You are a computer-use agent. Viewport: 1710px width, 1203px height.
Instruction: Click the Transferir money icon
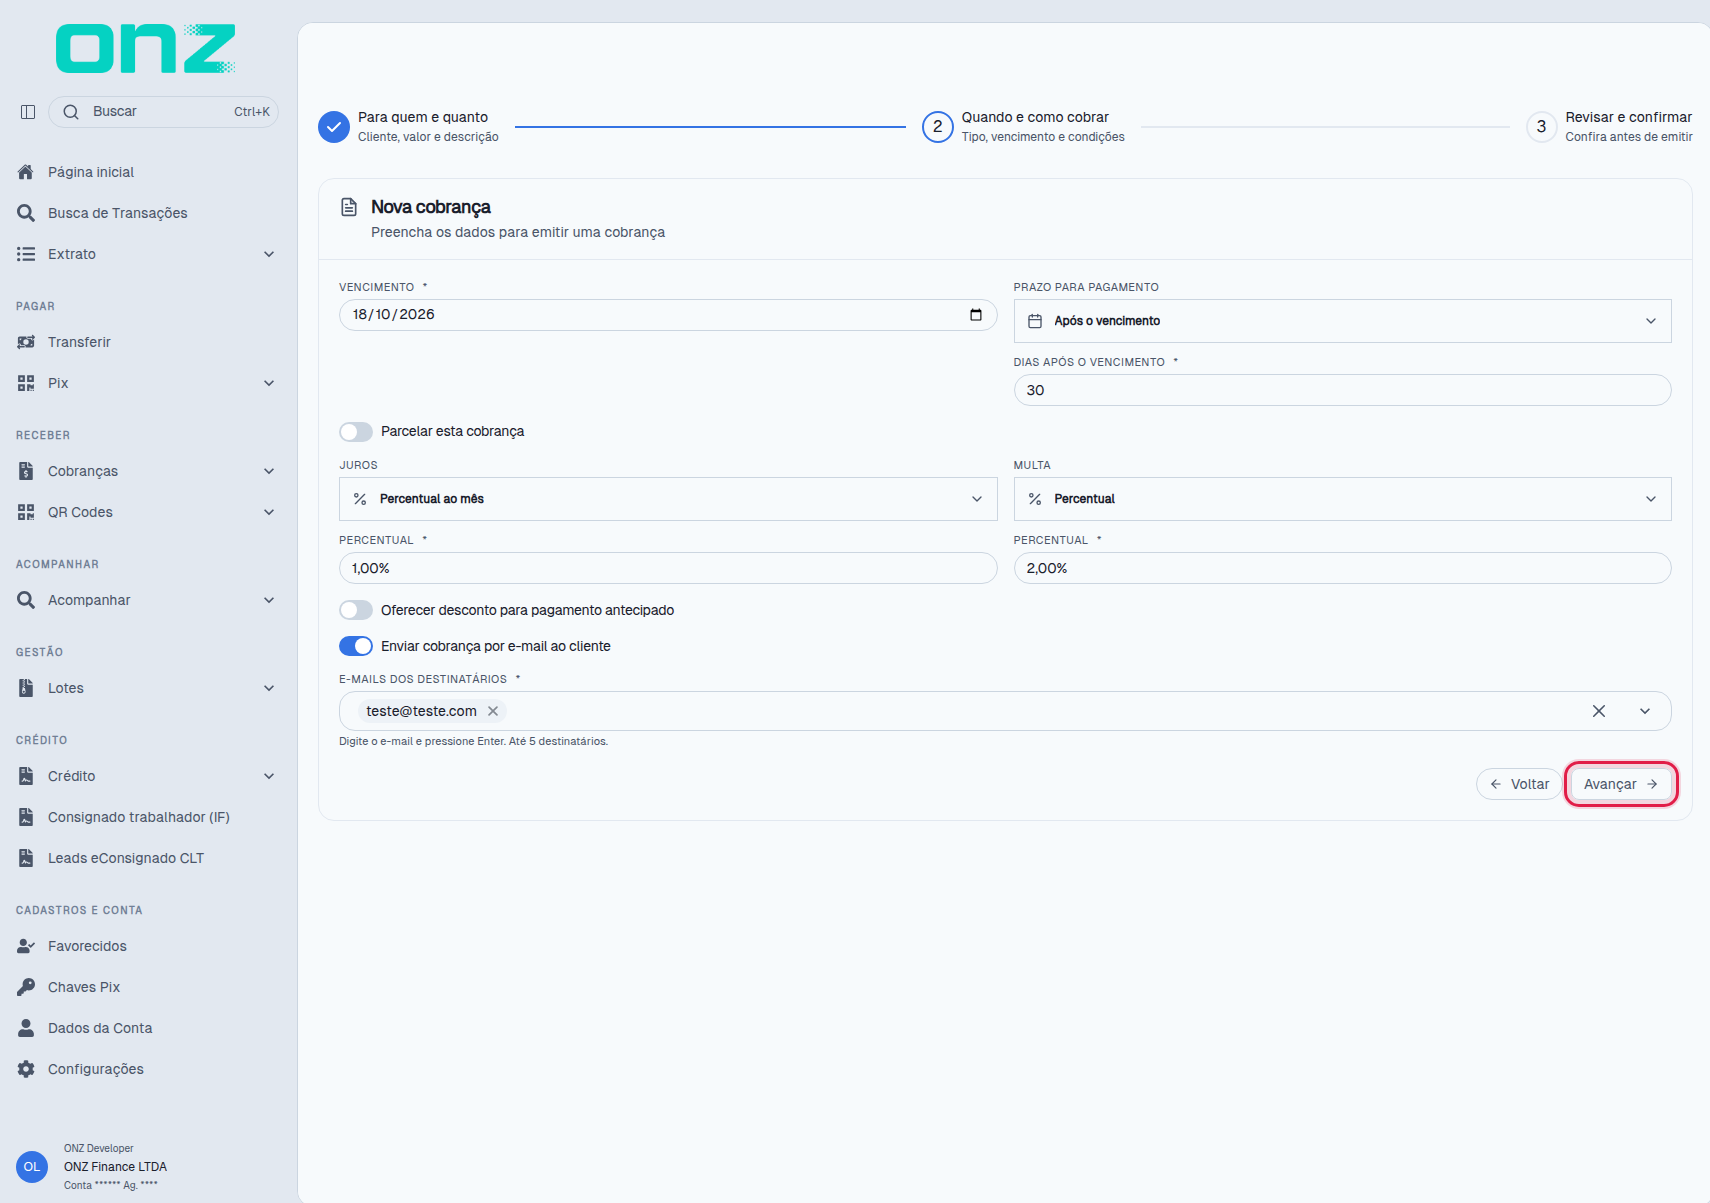click(x=26, y=342)
